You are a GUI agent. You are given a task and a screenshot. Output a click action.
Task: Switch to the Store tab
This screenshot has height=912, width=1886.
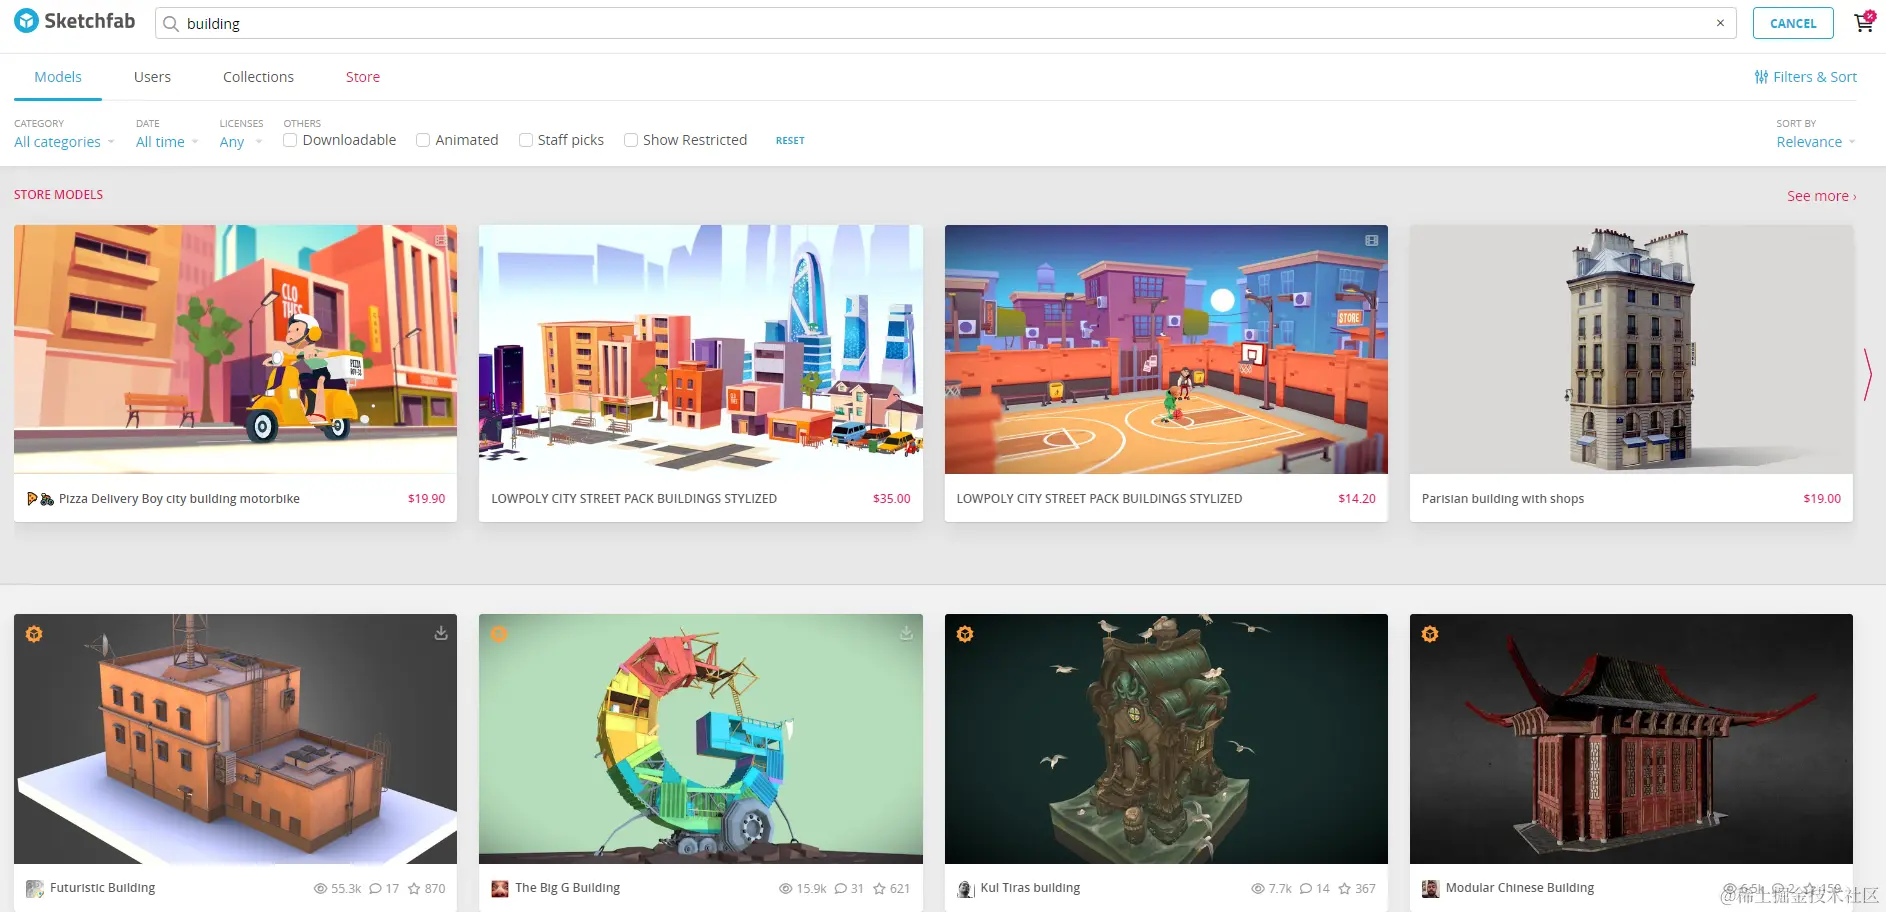click(x=363, y=77)
